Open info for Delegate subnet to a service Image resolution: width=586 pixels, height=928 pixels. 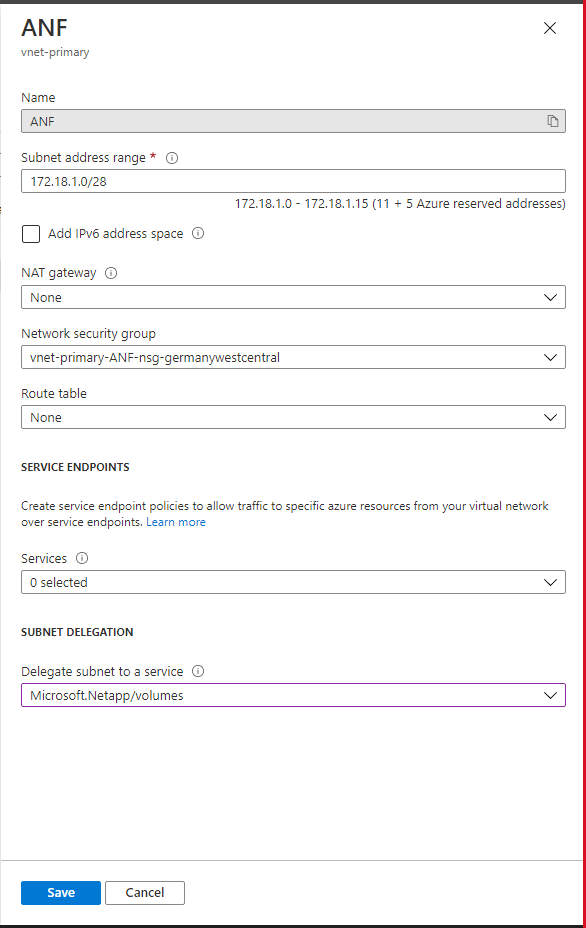click(x=198, y=671)
